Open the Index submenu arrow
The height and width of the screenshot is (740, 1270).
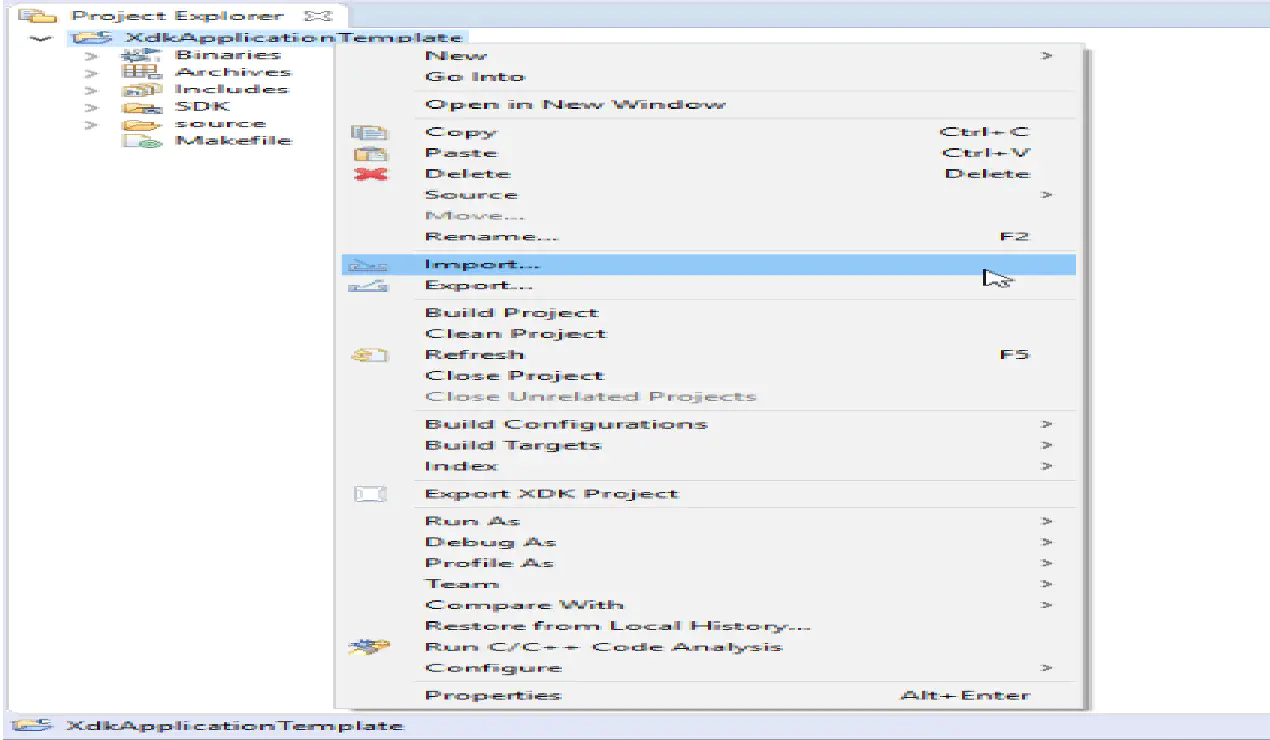pyautogui.click(x=1047, y=467)
